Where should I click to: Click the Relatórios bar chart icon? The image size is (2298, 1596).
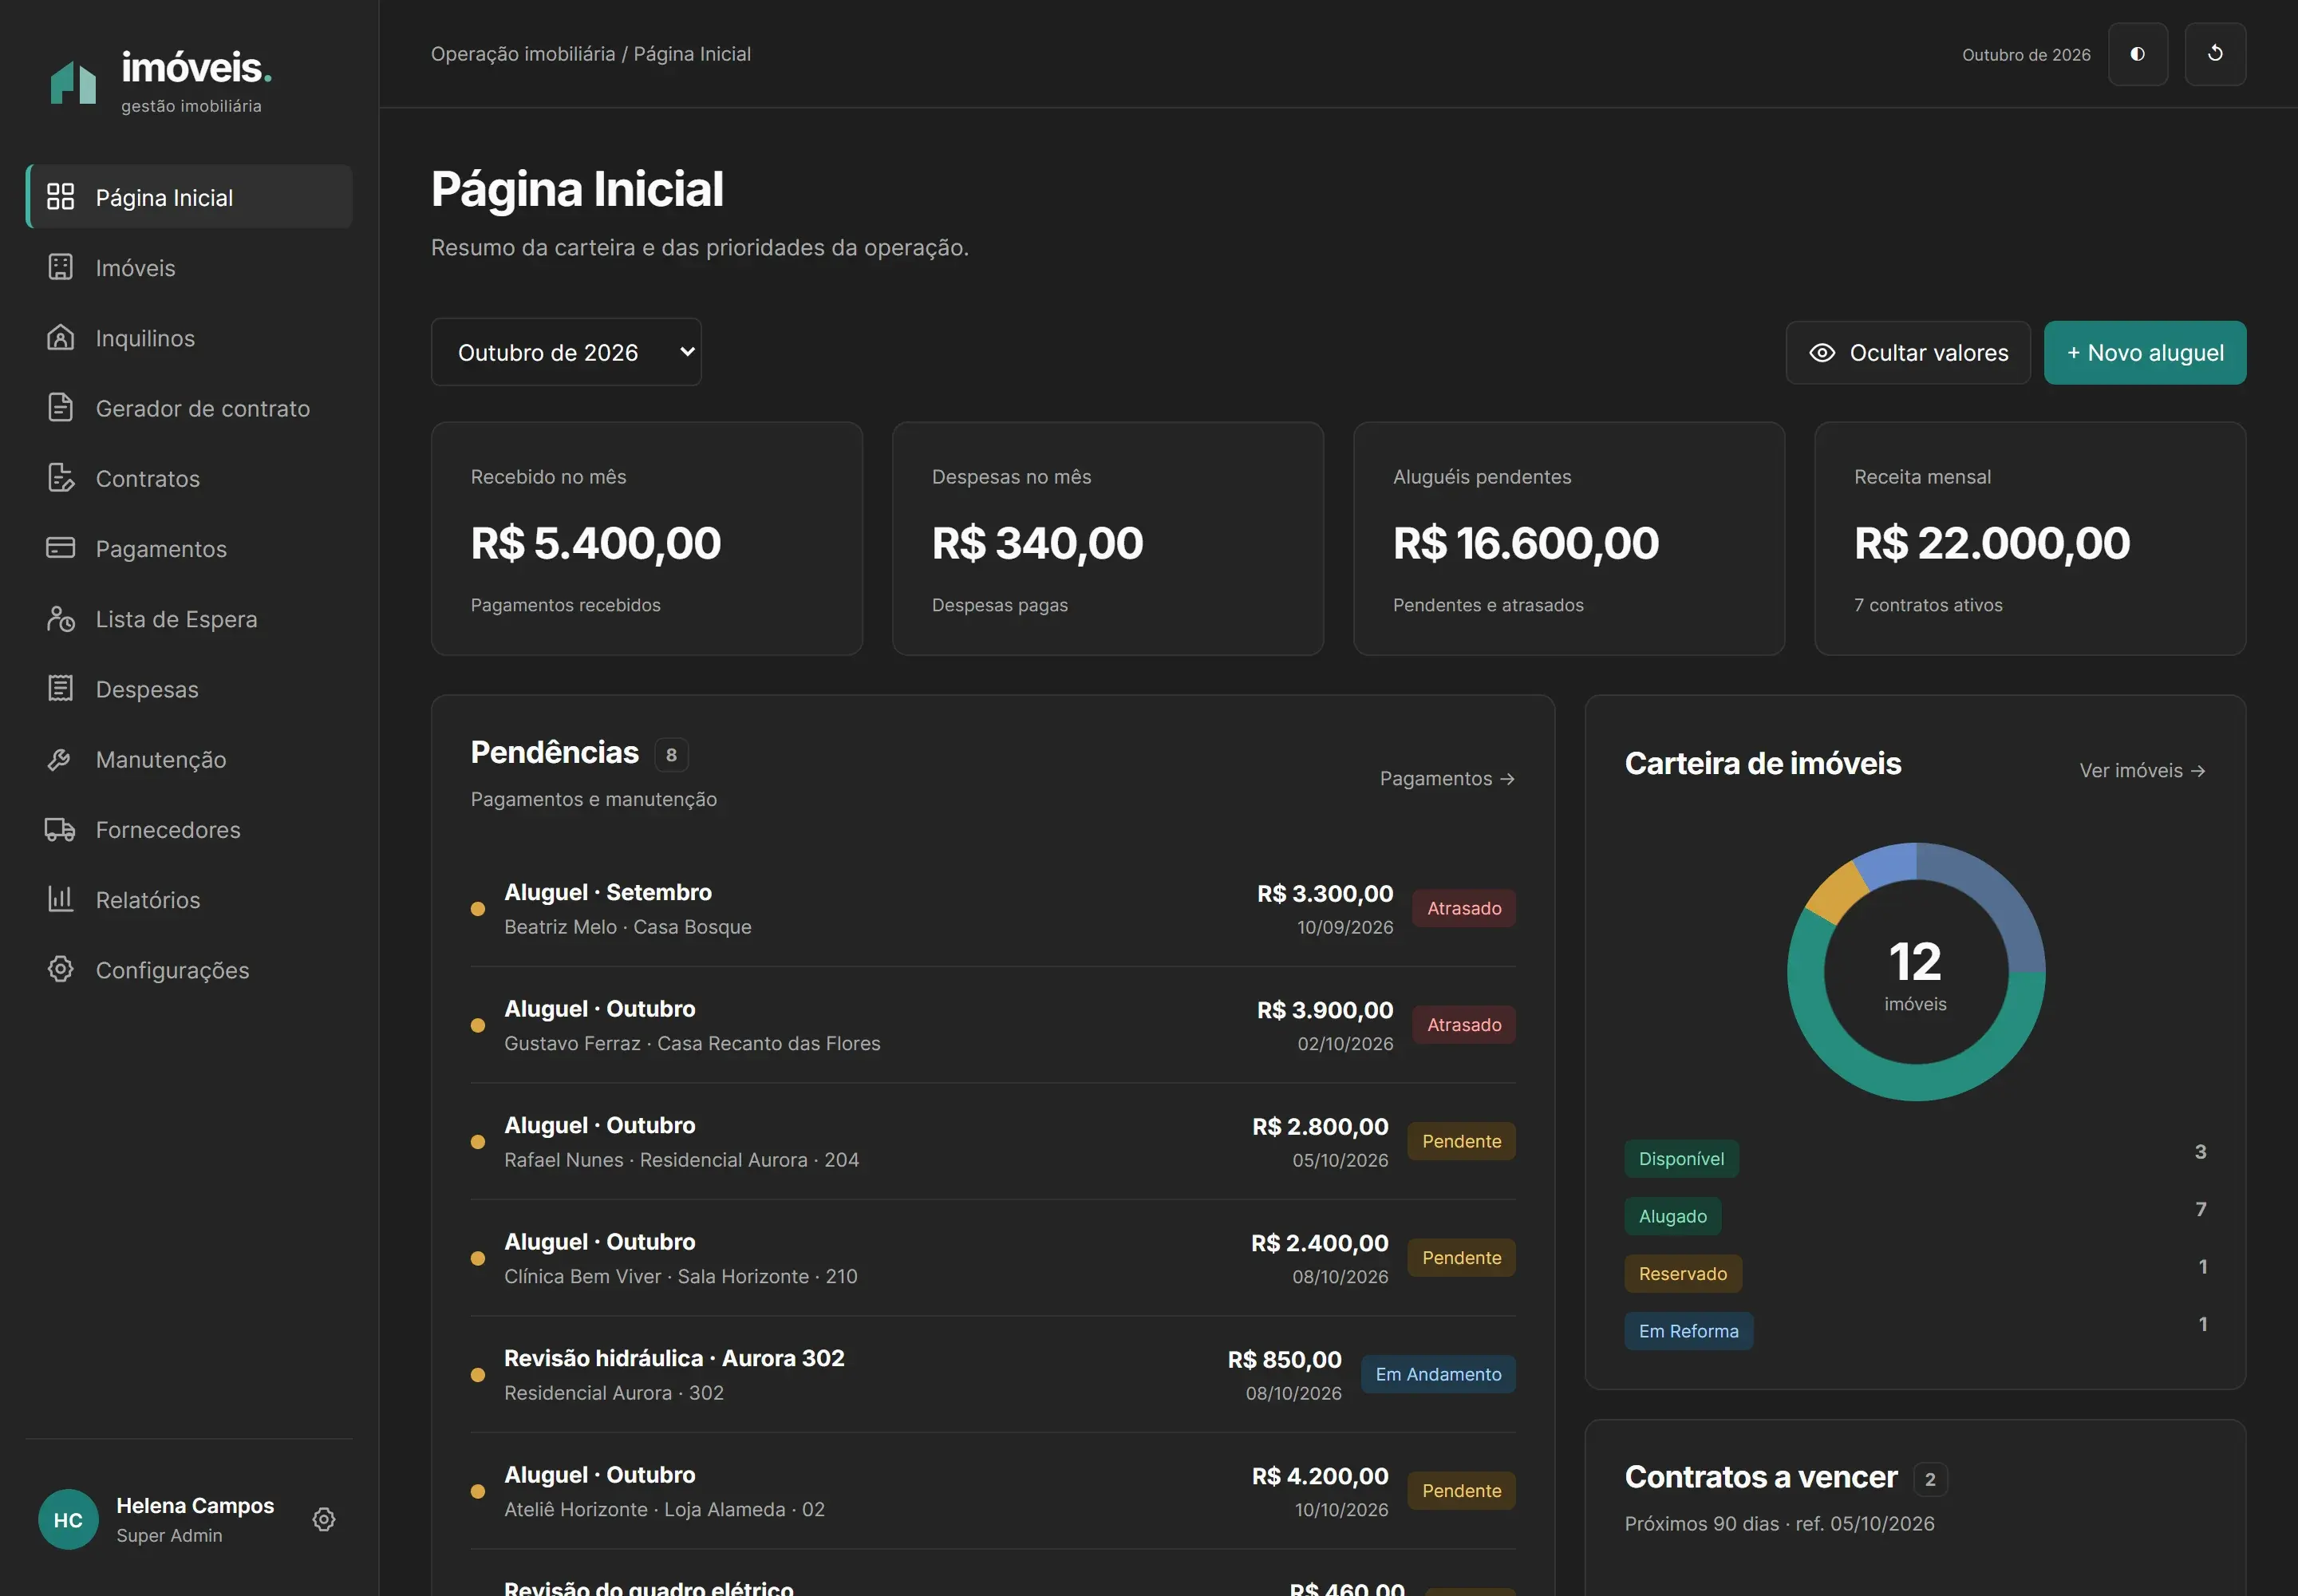(x=61, y=899)
